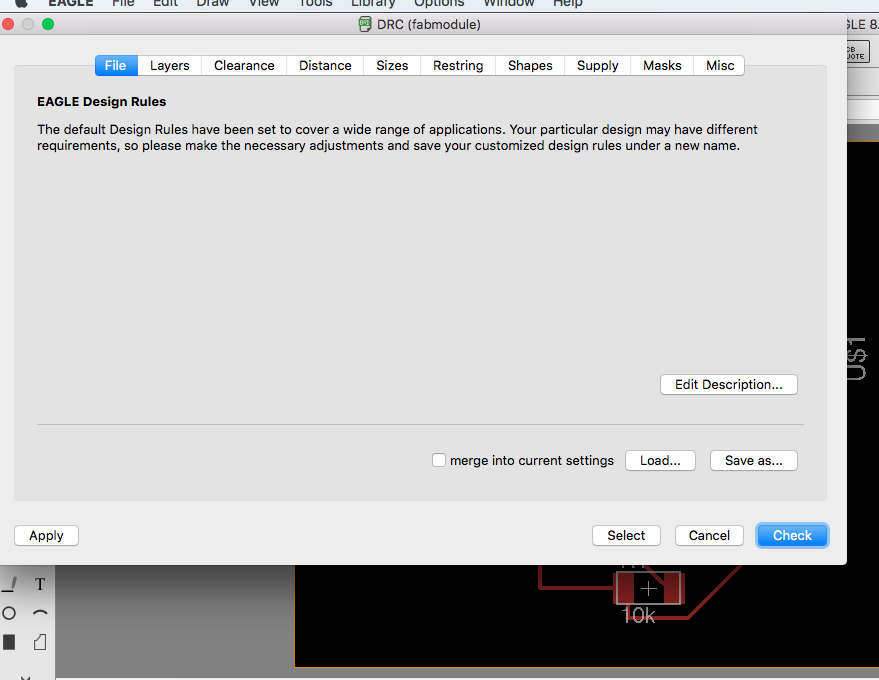
Task: Open the Supply tab
Action: coord(598,66)
